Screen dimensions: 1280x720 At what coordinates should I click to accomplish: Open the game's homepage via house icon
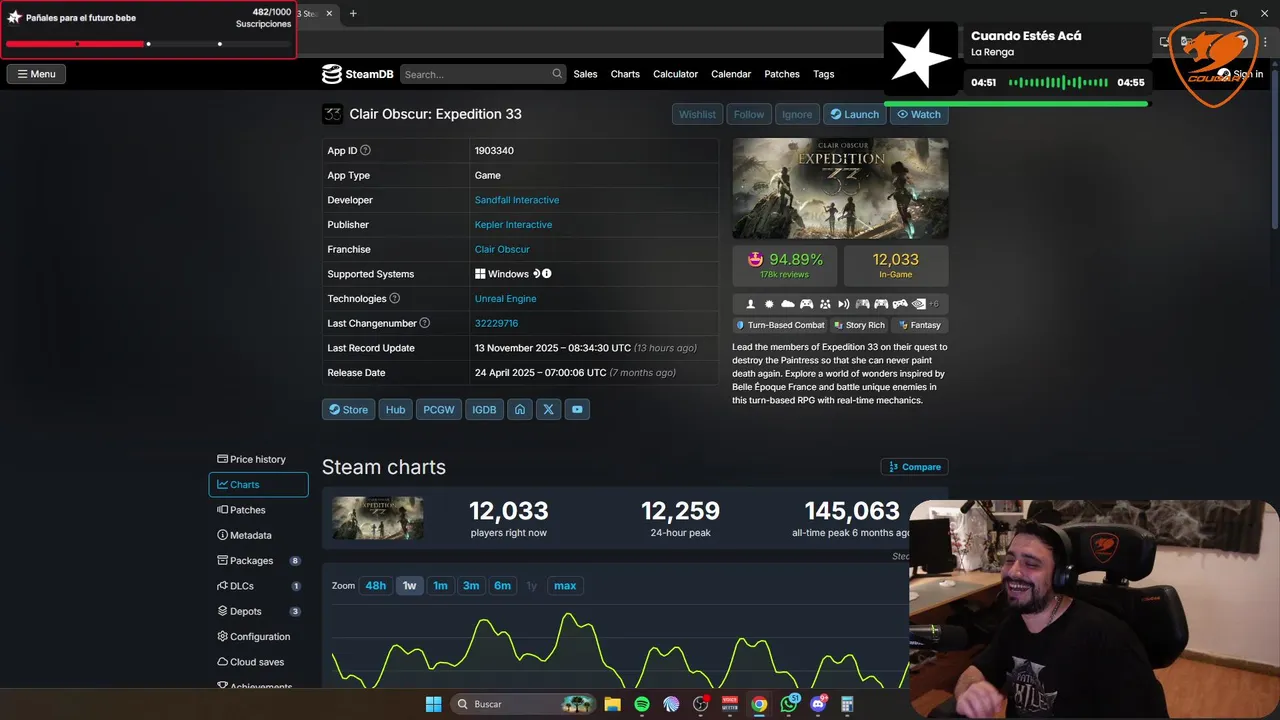click(519, 409)
